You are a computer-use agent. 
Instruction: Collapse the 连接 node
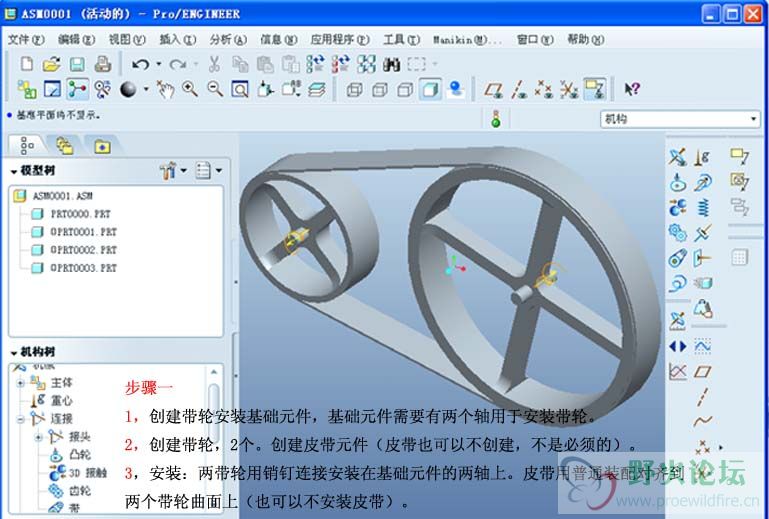pos(21,419)
